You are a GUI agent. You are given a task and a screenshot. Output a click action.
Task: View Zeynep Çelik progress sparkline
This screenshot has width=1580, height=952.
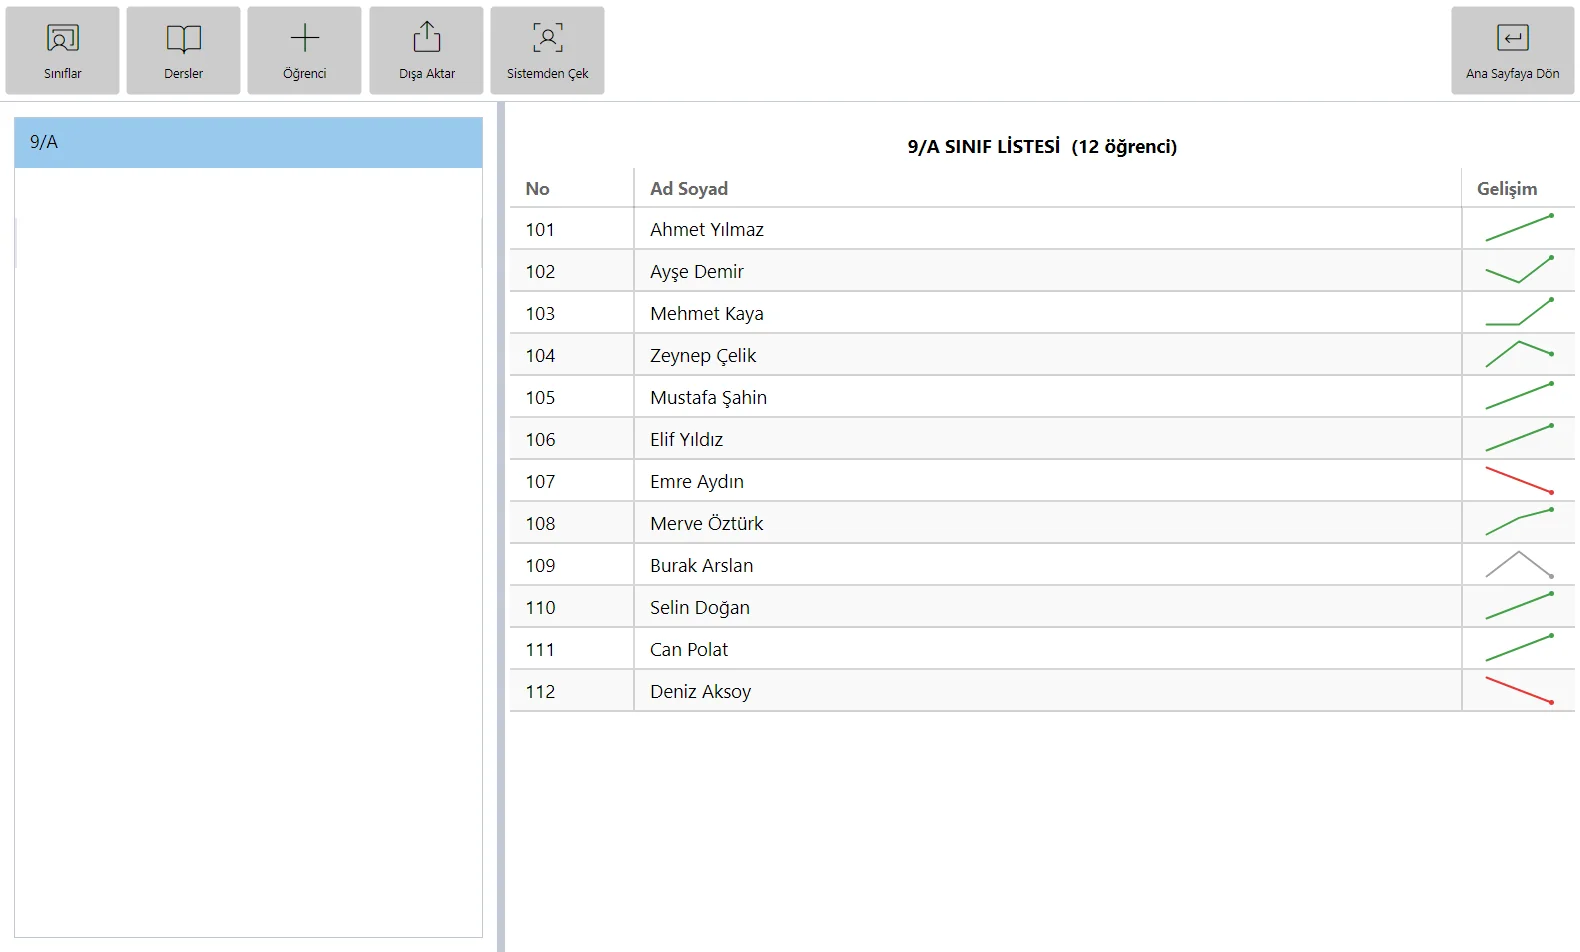click(x=1519, y=355)
